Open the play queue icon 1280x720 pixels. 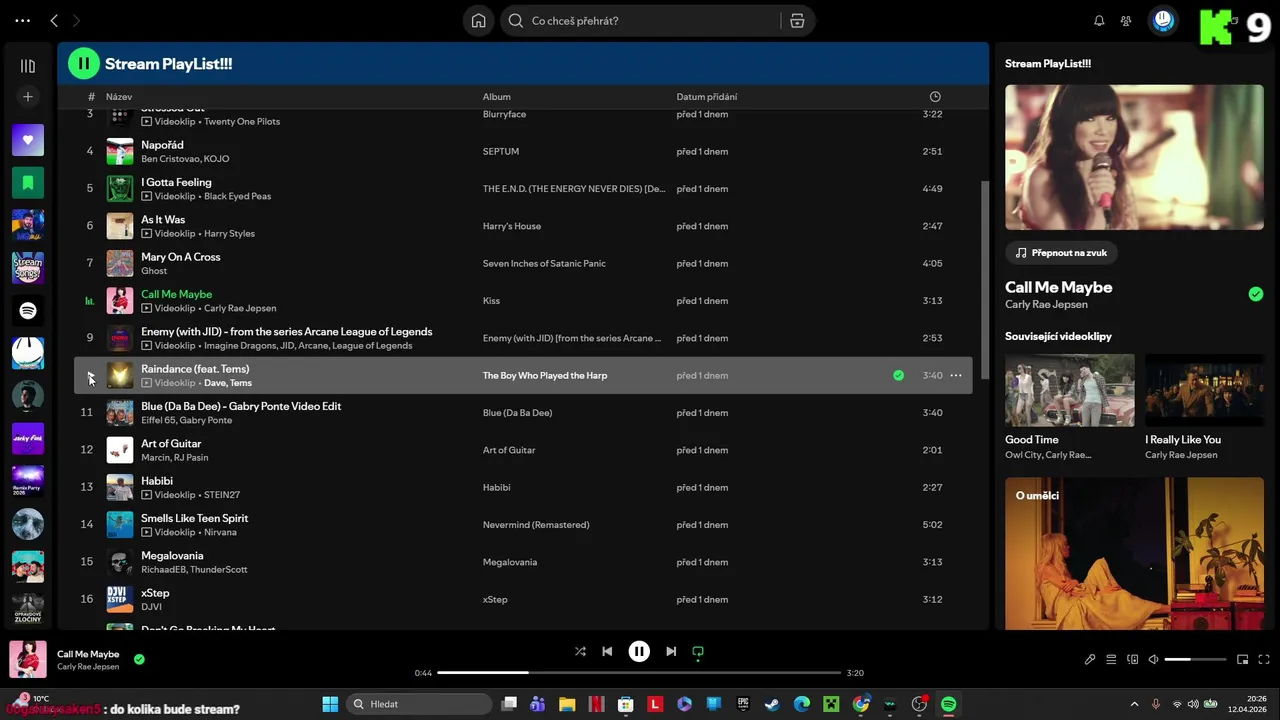tap(1111, 659)
